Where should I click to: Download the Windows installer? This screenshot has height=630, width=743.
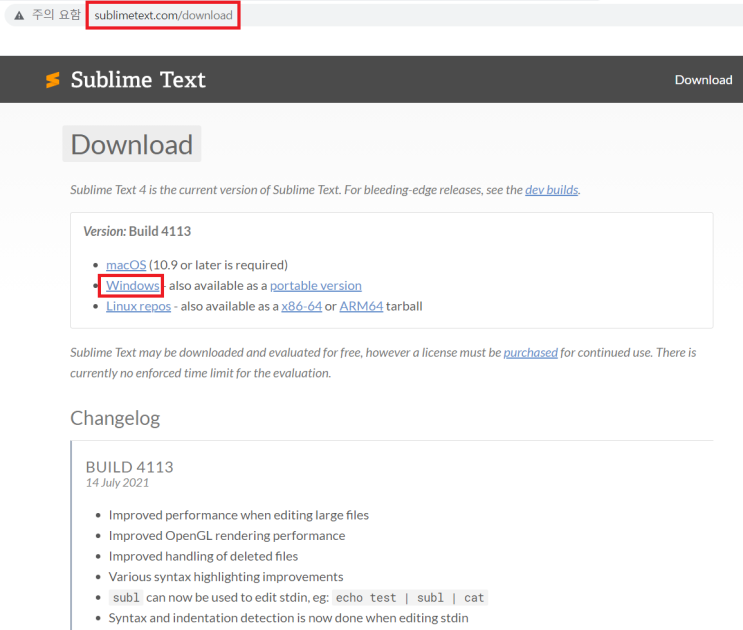[132, 285]
